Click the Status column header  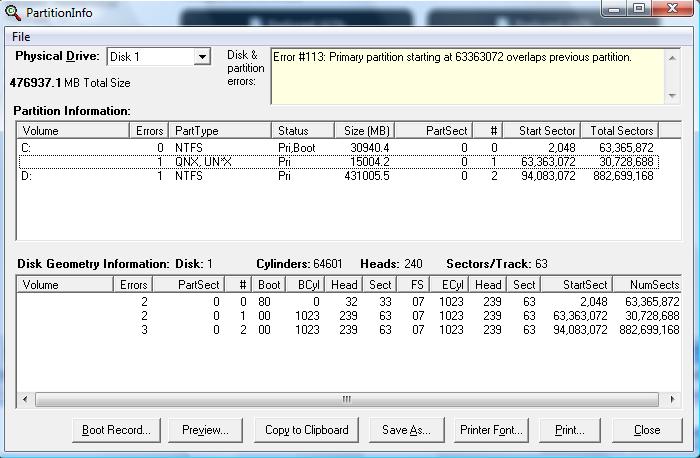pyautogui.click(x=303, y=131)
